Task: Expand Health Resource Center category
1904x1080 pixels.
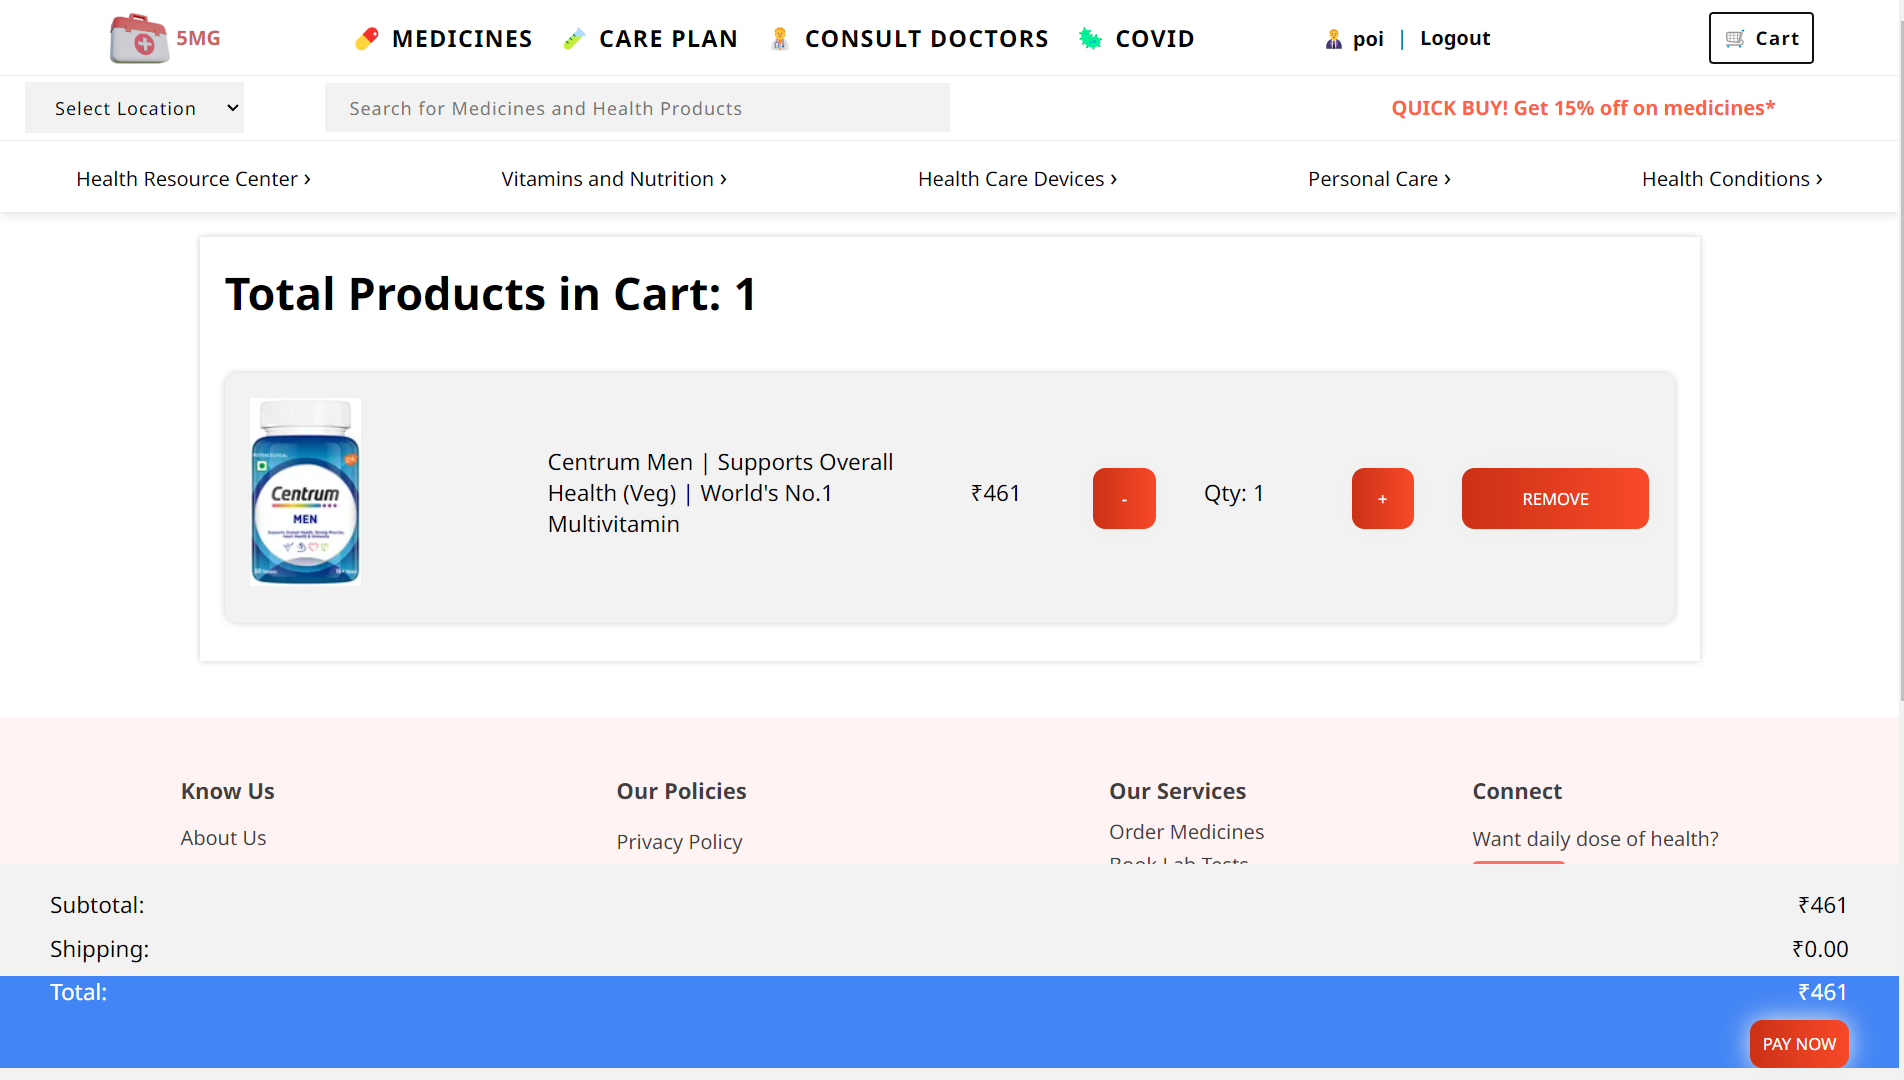Action: [193, 179]
